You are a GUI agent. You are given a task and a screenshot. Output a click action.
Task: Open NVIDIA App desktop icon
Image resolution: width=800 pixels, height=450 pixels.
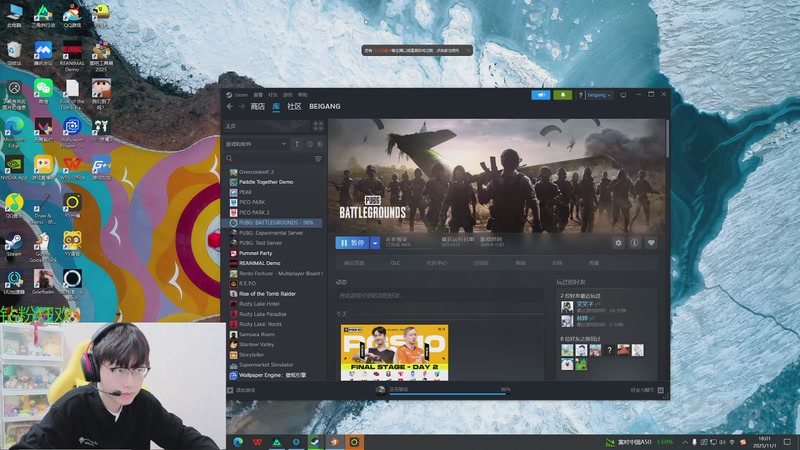[x=14, y=168]
